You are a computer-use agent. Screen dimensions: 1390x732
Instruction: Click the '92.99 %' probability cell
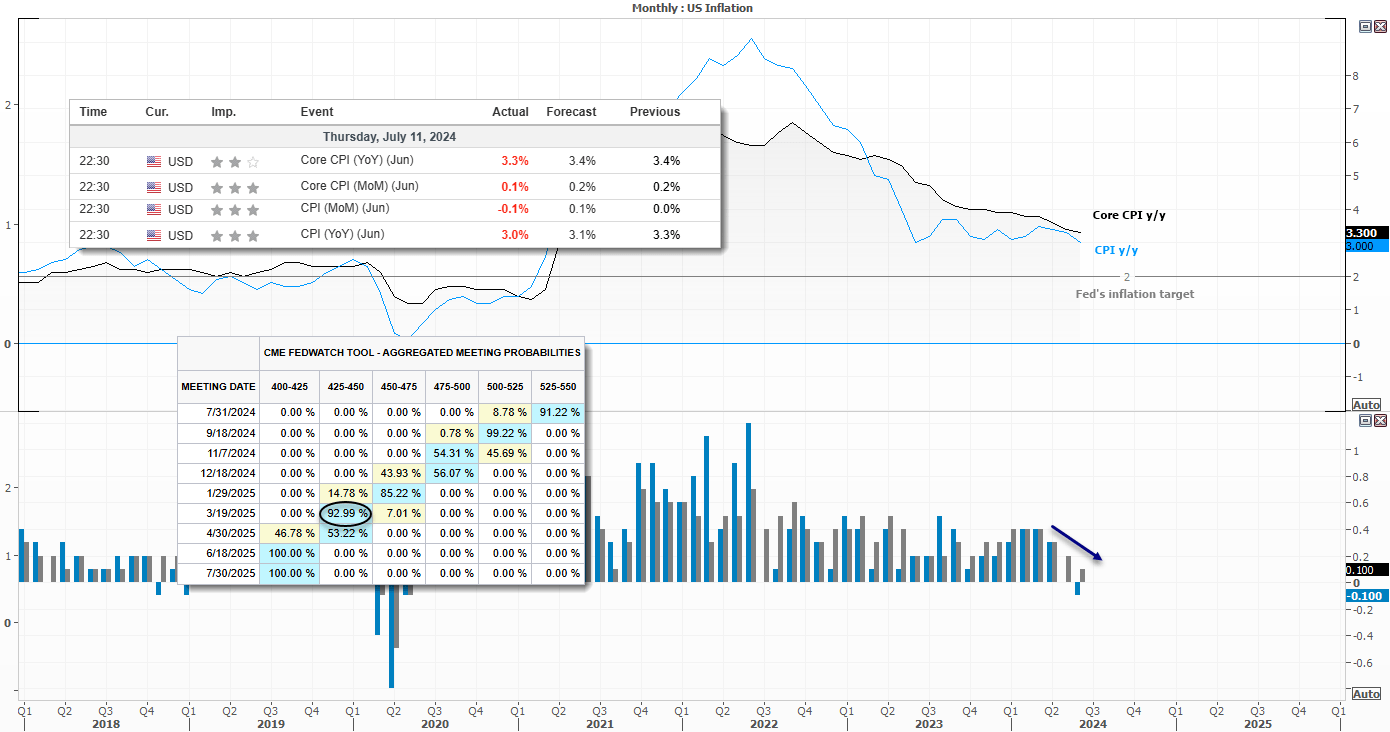point(346,513)
